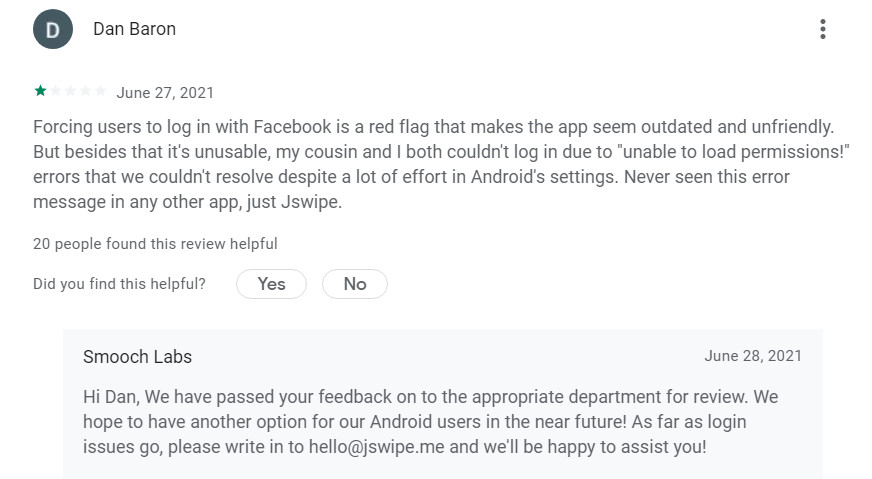
Task: Click the third grey rating star
Action: point(70,91)
